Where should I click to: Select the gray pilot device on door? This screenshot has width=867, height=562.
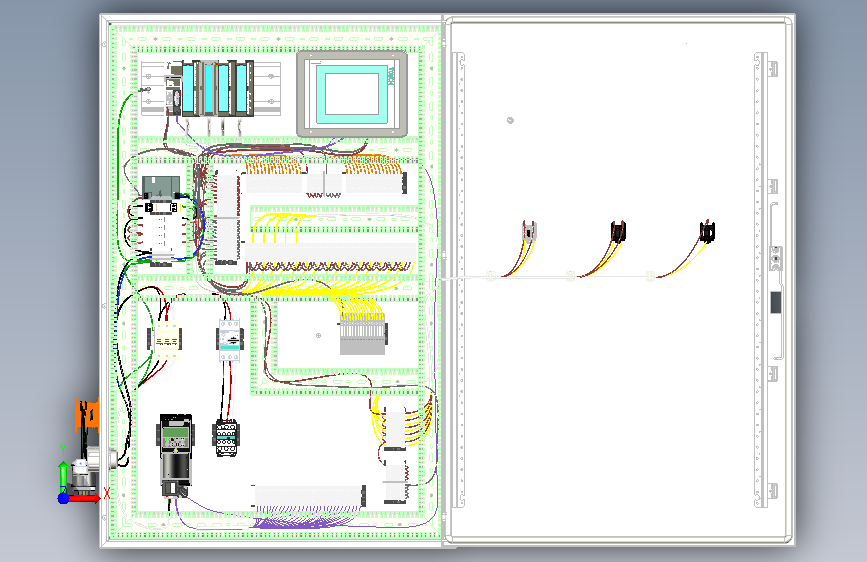pos(529,231)
